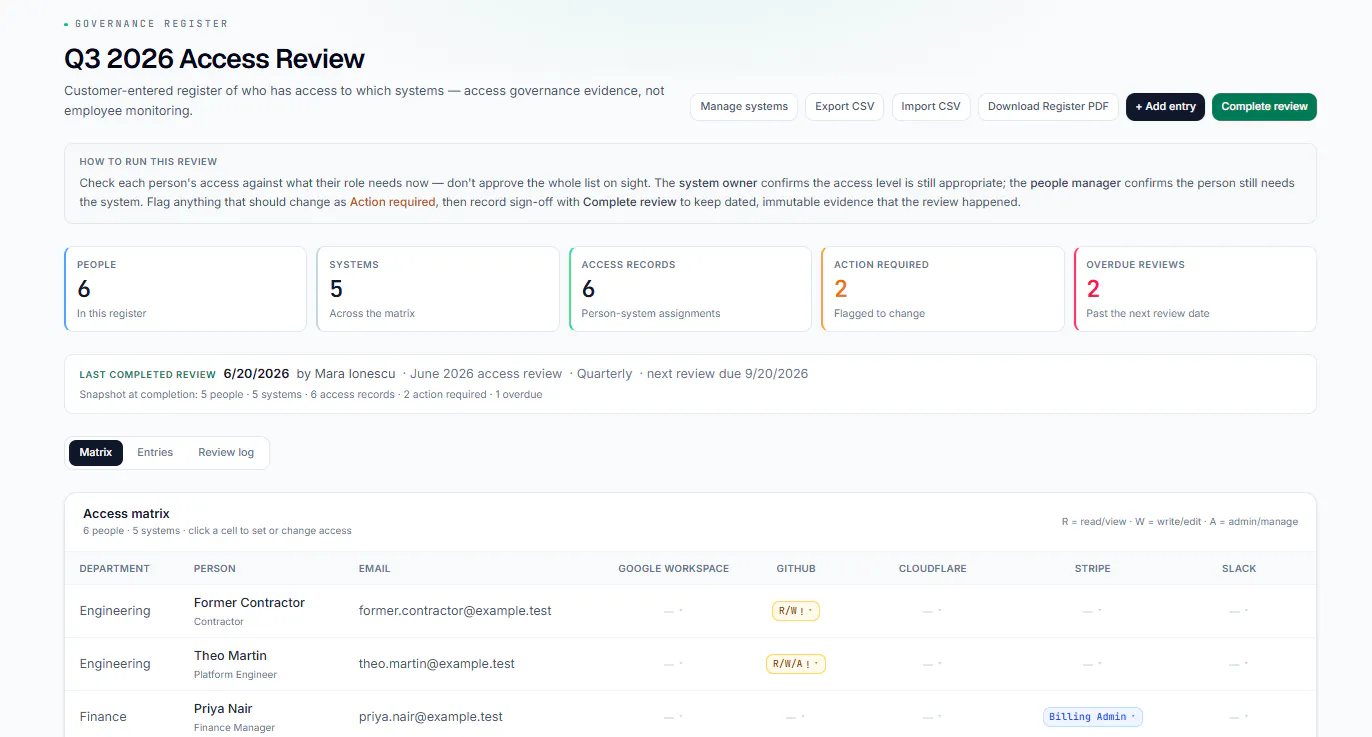Click the Q3 2026 Access Review title
Screen dimensions: 1372x737
point(214,58)
